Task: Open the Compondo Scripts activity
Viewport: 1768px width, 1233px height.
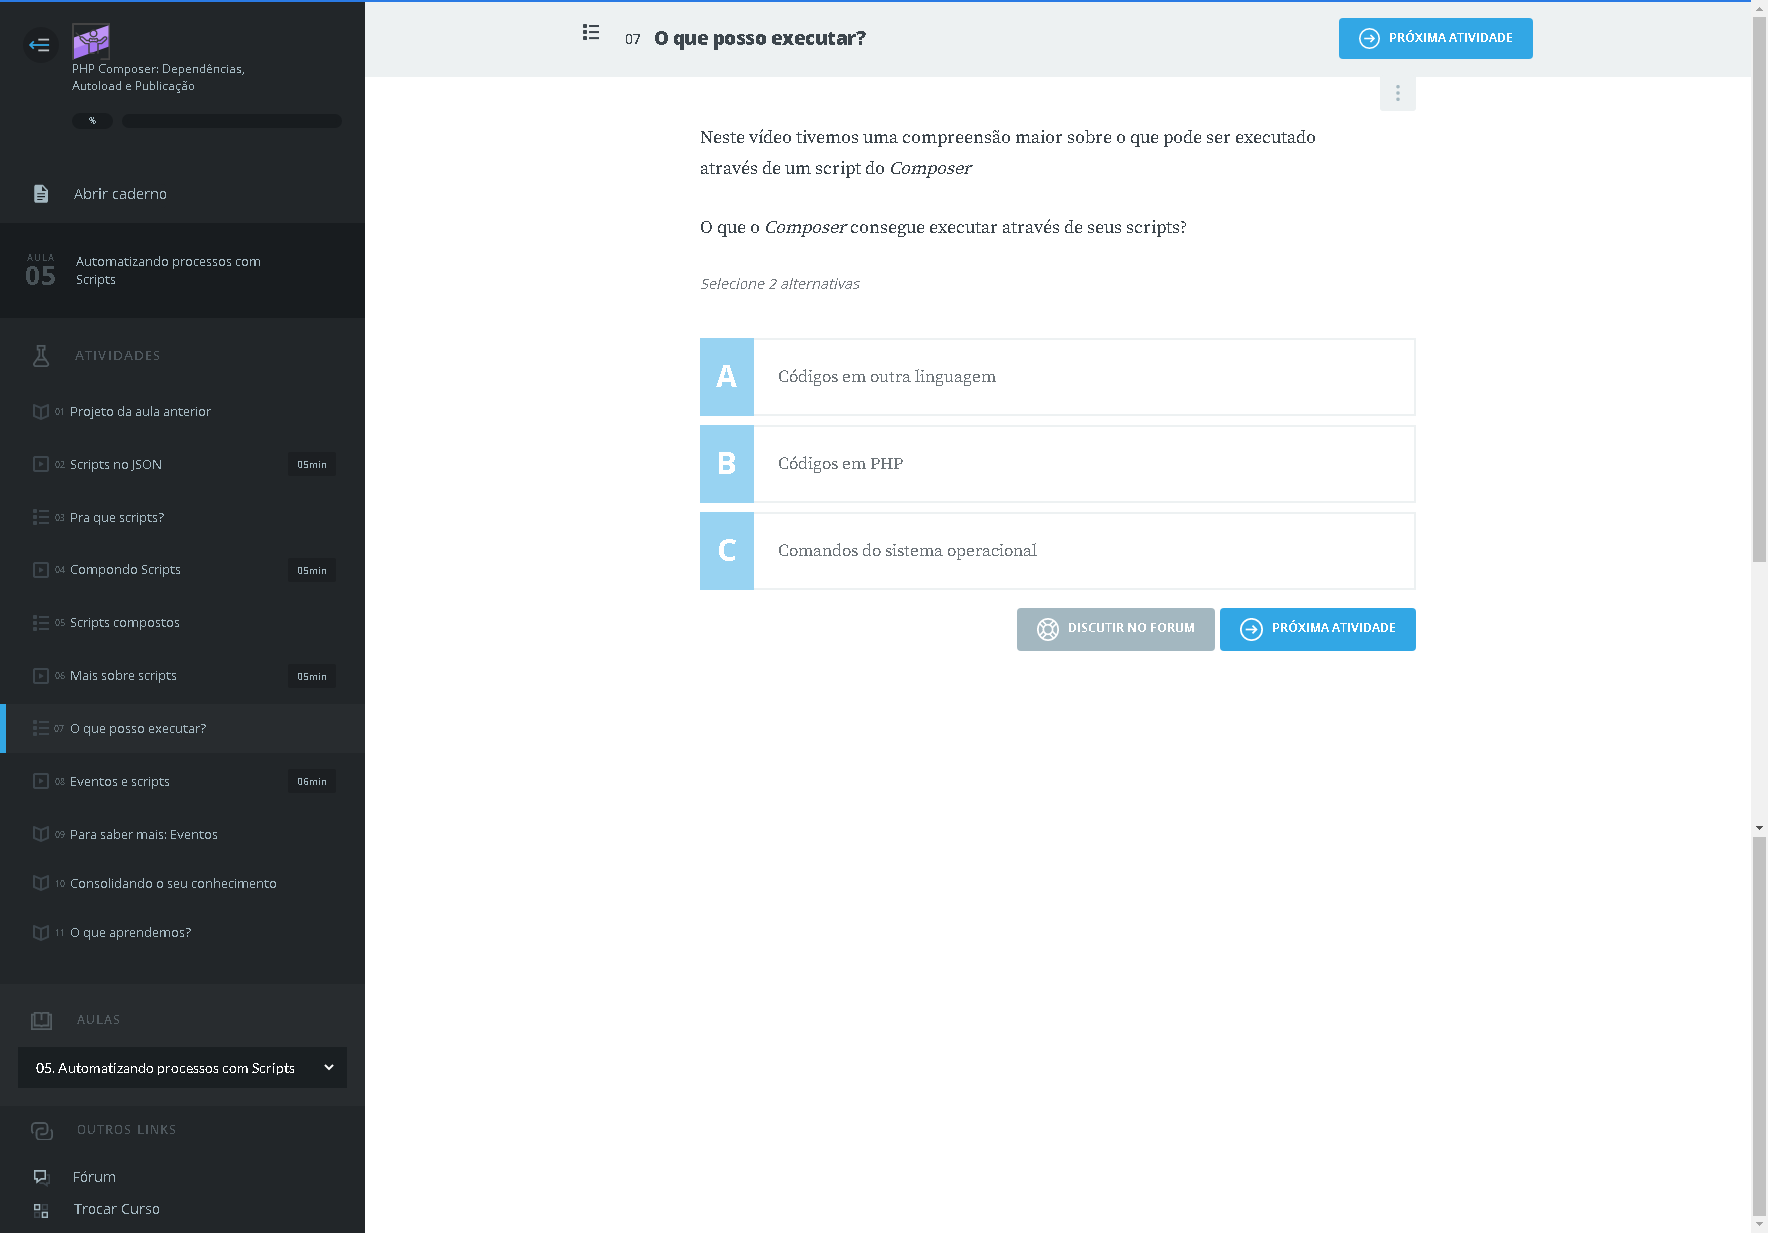Action: [125, 570]
